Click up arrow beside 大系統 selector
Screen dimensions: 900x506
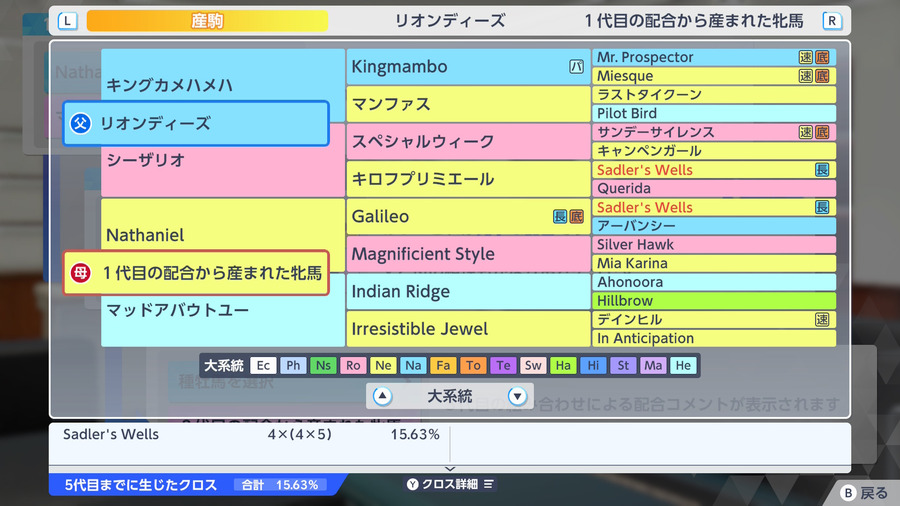(382, 396)
